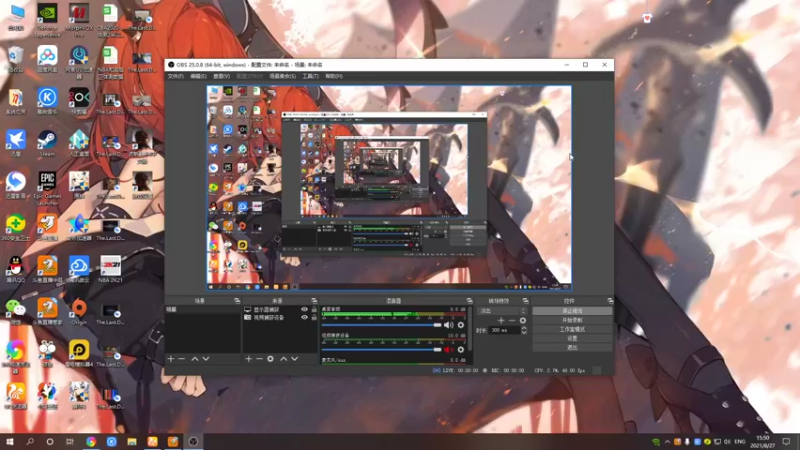Click the Studio Mode button in Controls
The image size is (800, 450).
572,329
